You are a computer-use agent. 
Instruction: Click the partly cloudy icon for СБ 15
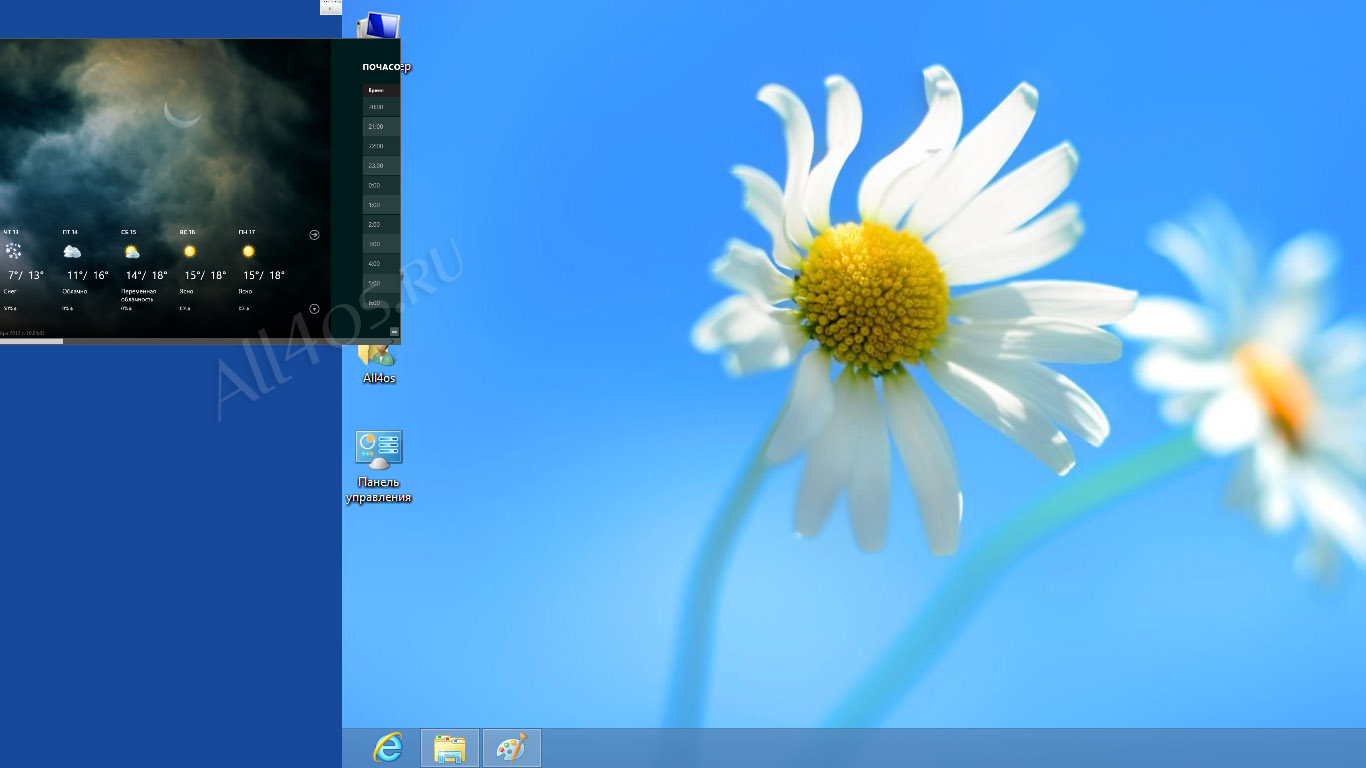click(x=131, y=251)
